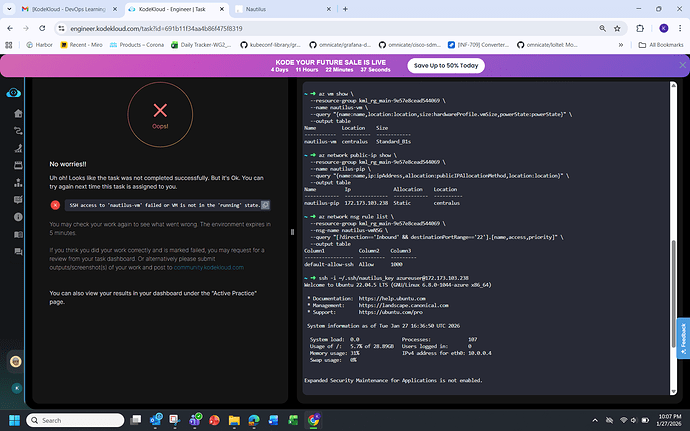
Task: Click the terminal scrollbar down arrow
Action: [x=673, y=391]
